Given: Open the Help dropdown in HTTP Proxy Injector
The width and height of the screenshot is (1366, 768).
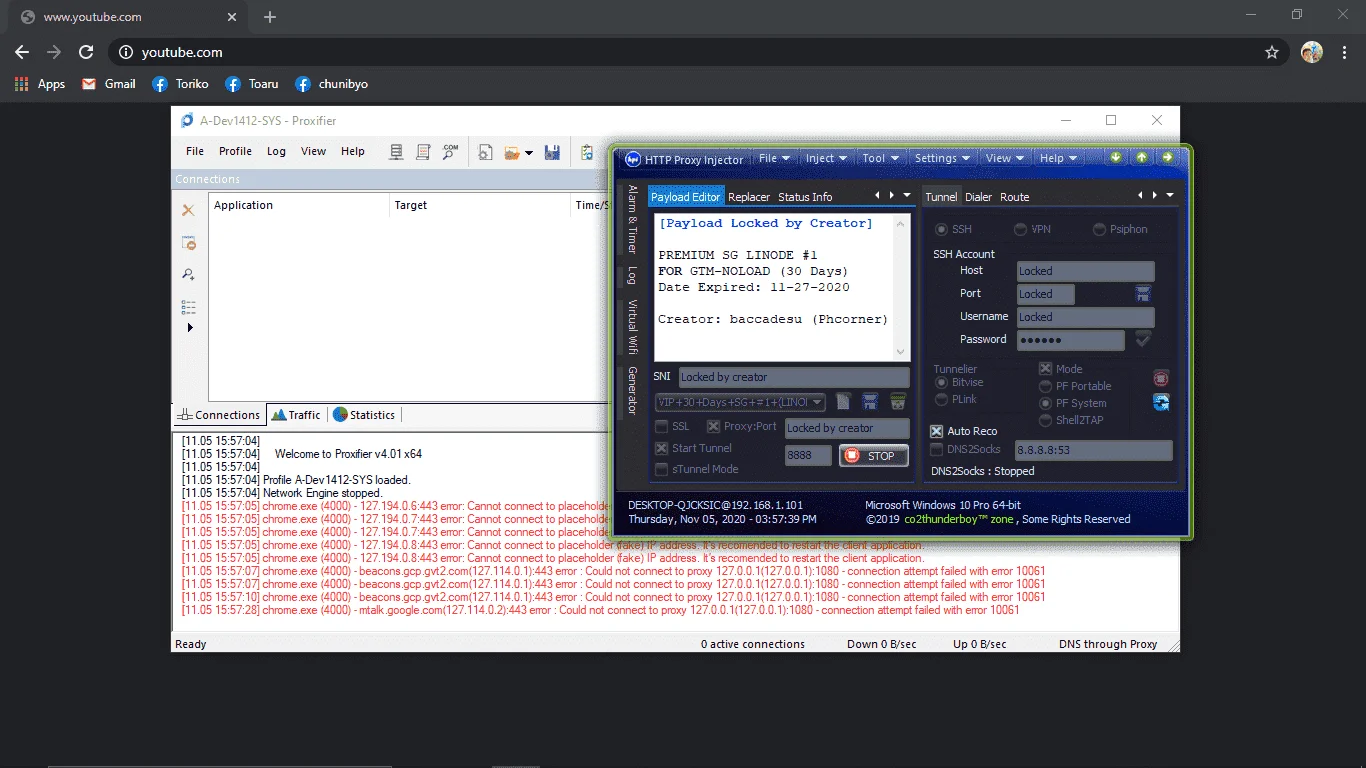Looking at the screenshot, I should pyautogui.click(x=1058, y=158).
